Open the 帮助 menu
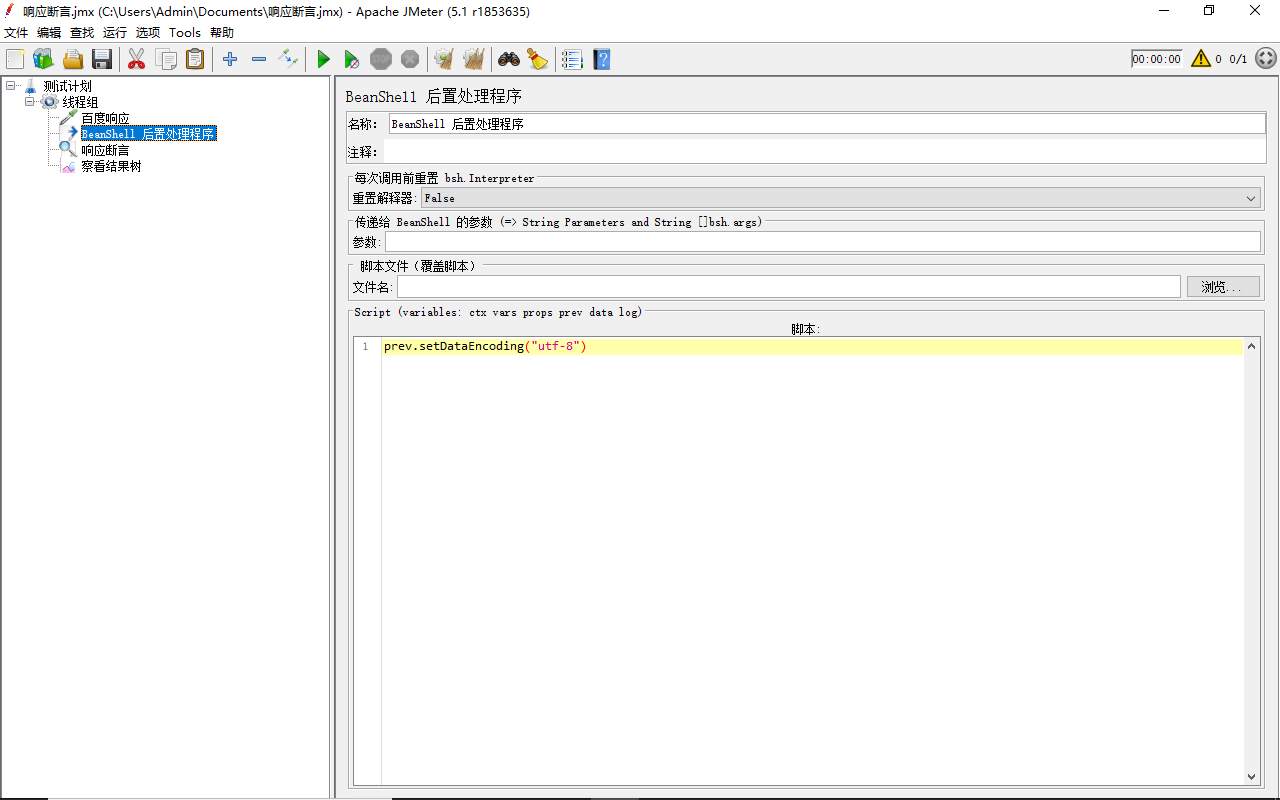The height and width of the screenshot is (800, 1280). click(222, 33)
